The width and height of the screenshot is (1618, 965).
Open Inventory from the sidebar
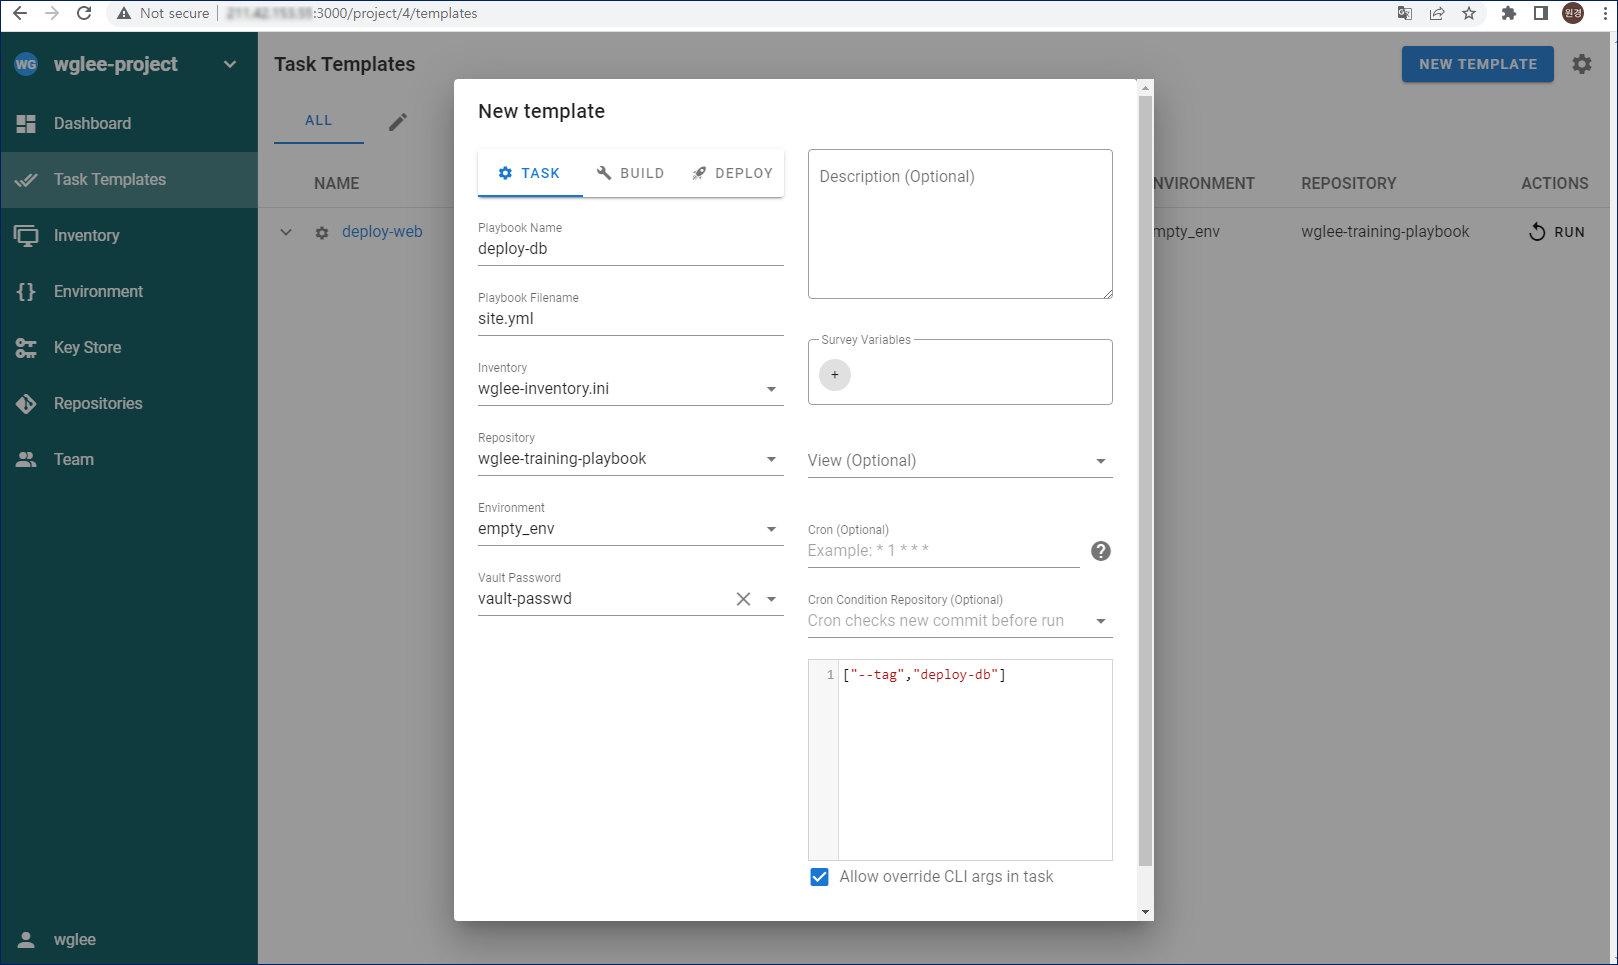pyautogui.click(x=129, y=236)
